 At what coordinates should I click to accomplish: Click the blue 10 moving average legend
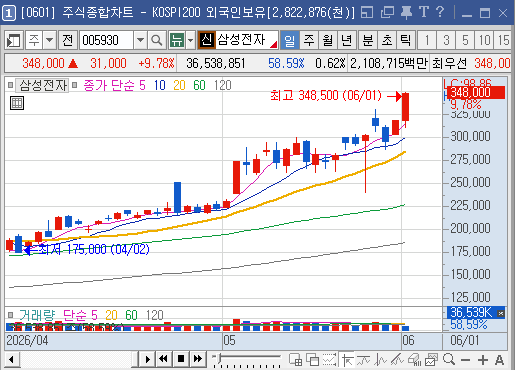(160, 85)
